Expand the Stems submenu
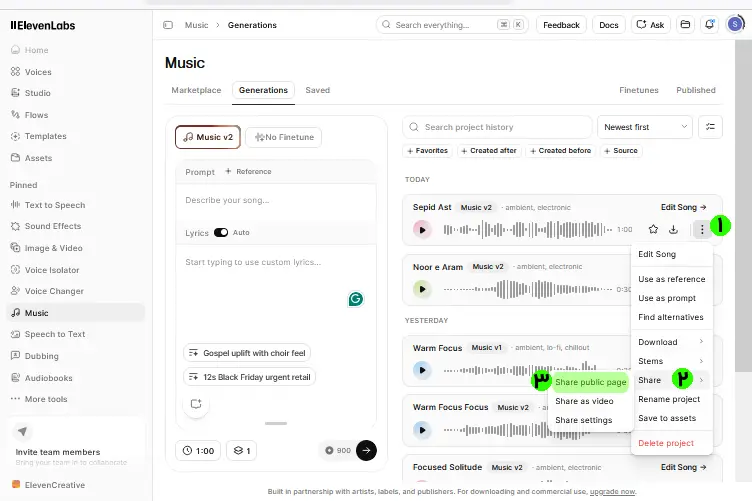The image size is (752, 501). click(671, 361)
